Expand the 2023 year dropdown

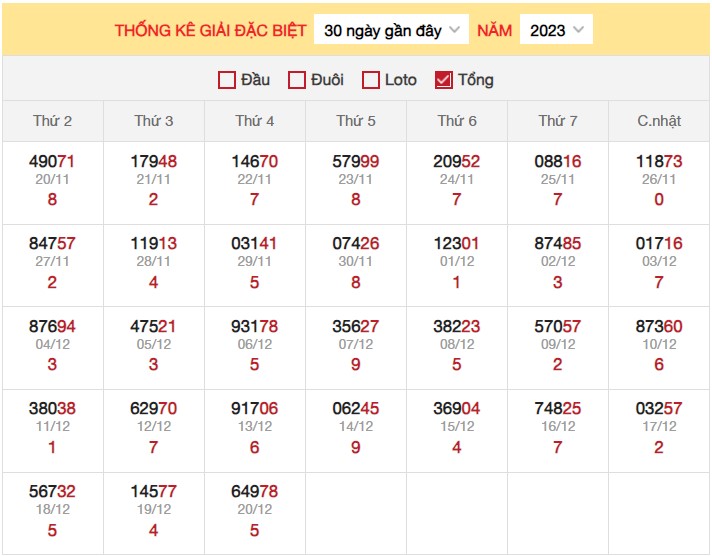point(556,30)
